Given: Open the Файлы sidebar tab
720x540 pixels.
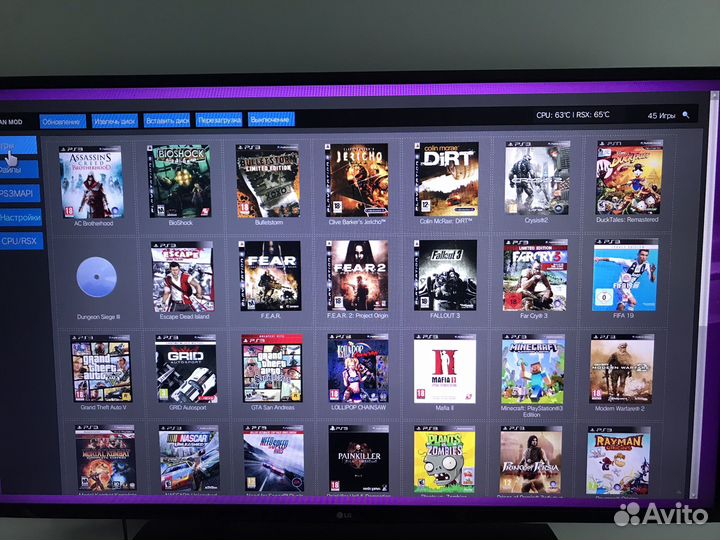Looking at the screenshot, I should 18,169.
